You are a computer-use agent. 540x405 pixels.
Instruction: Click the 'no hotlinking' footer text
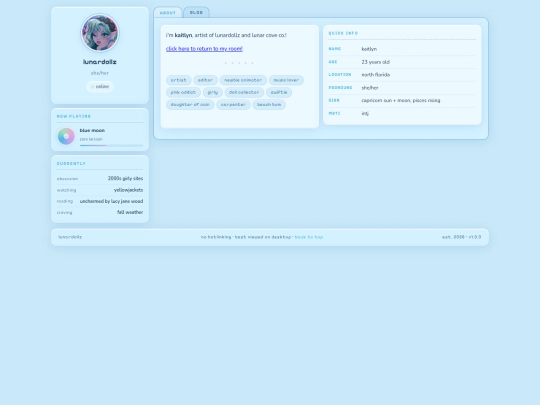[x=216, y=237]
